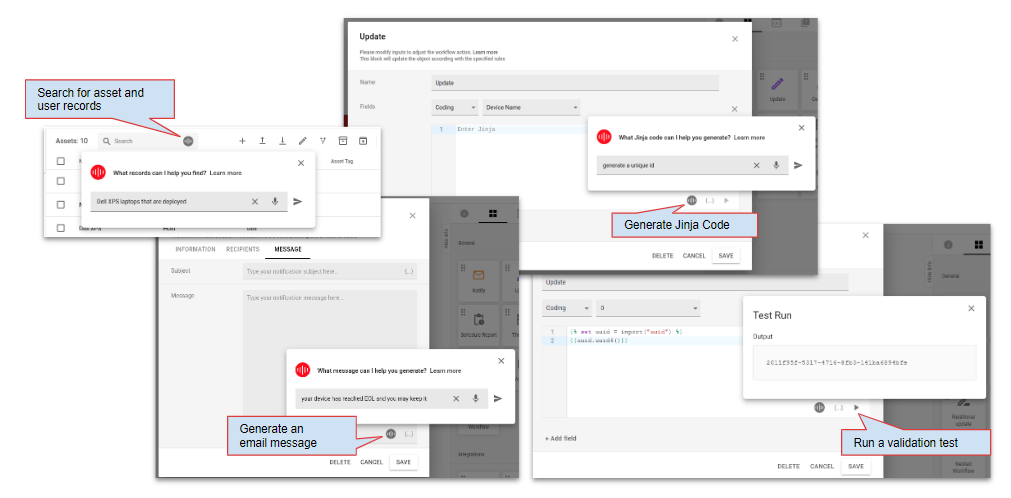Check the third asset row checkbox
The image size is (1011, 498).
[x=61, y=228]
